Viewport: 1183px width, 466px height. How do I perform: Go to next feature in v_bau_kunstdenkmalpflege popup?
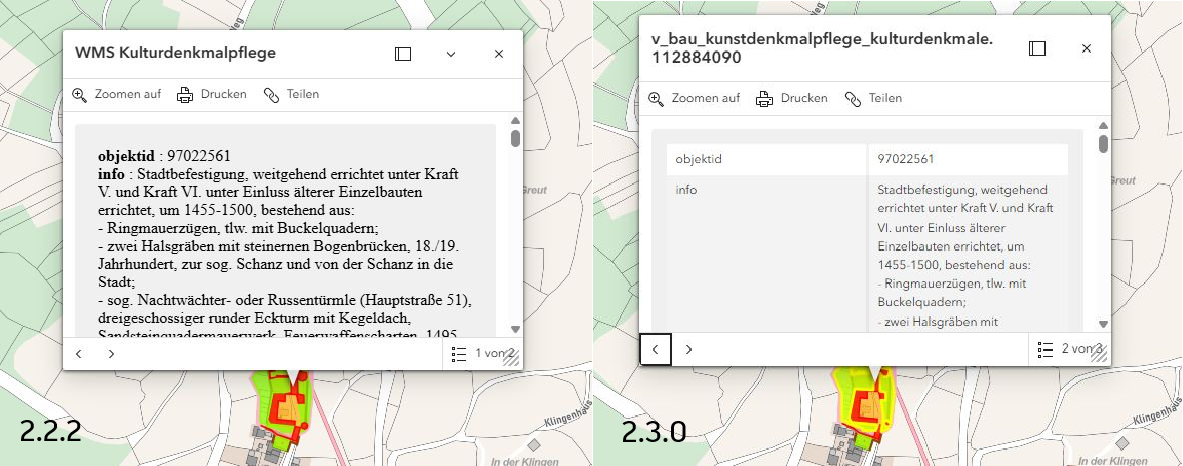click(688, 349)
